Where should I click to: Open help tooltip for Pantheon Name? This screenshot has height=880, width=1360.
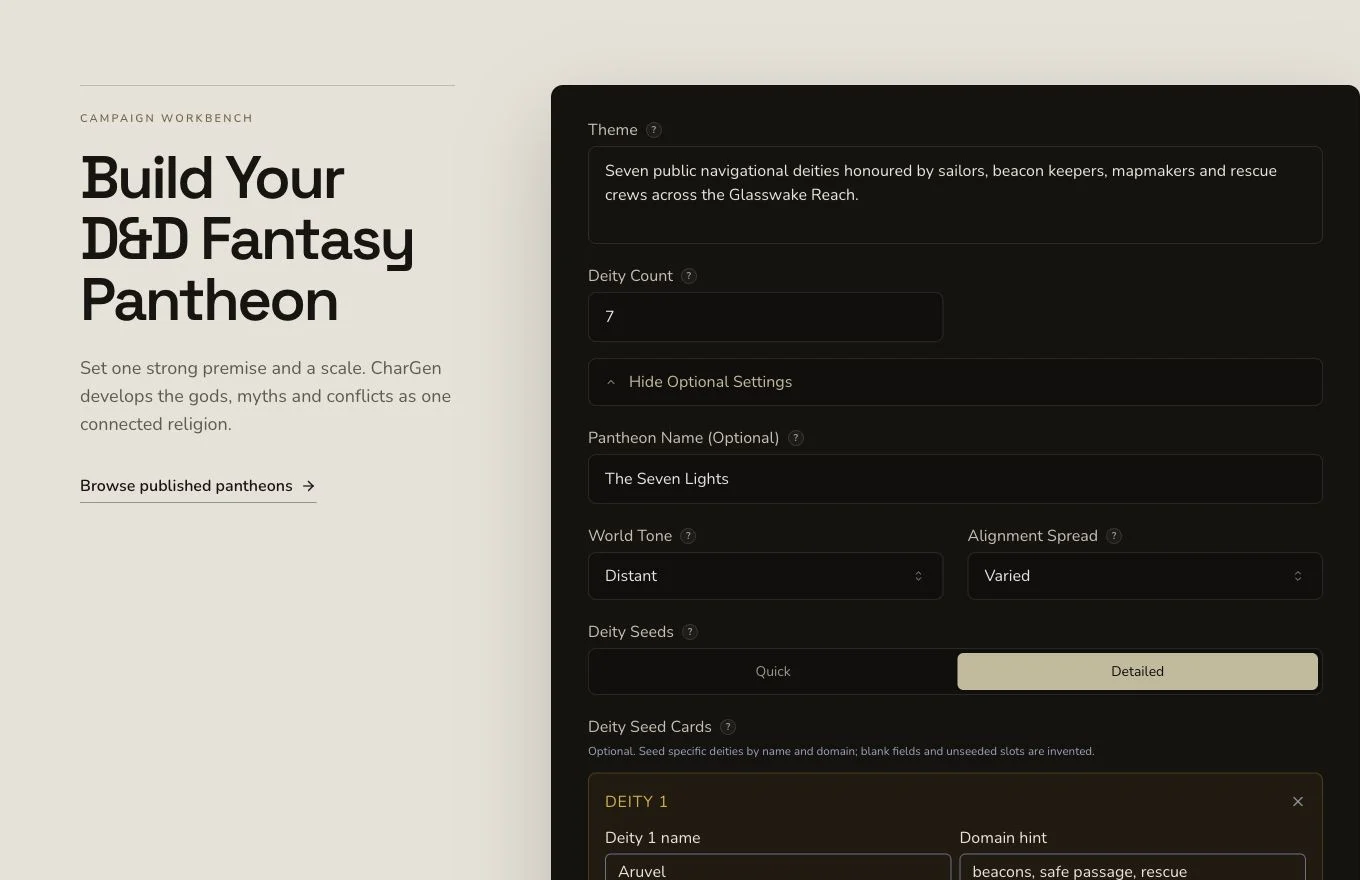point(796,438)
